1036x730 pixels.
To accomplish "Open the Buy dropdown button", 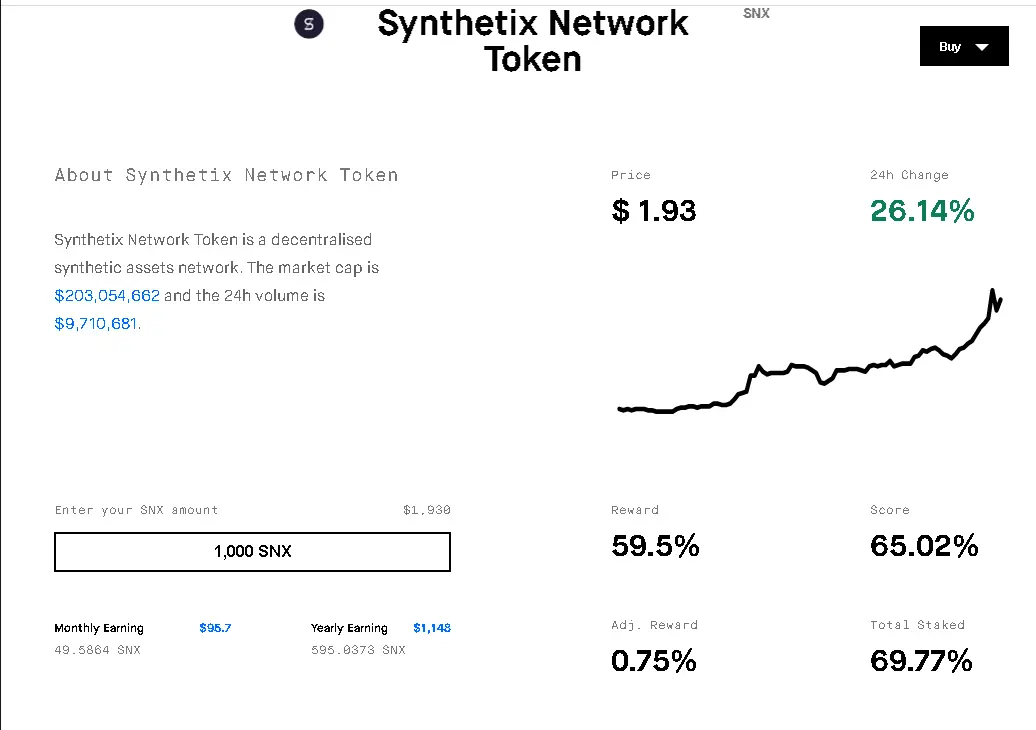I will 964,46.
